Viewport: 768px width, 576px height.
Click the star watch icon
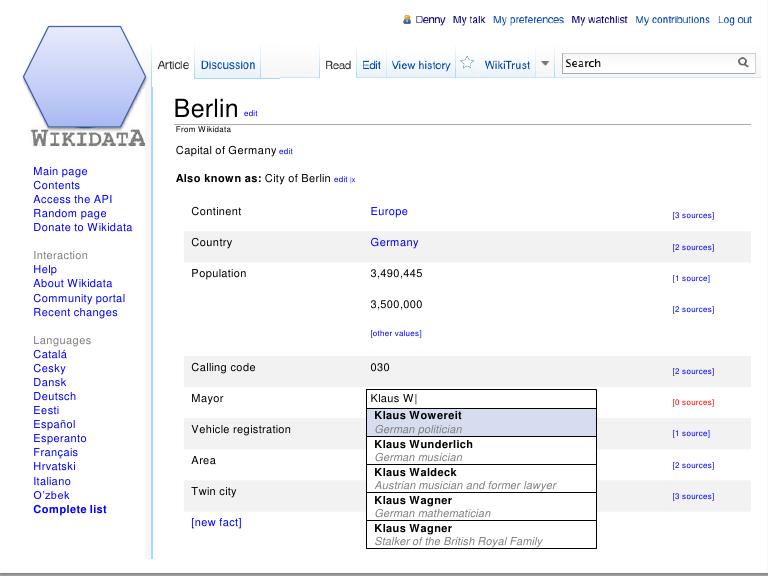coord(467,64)
